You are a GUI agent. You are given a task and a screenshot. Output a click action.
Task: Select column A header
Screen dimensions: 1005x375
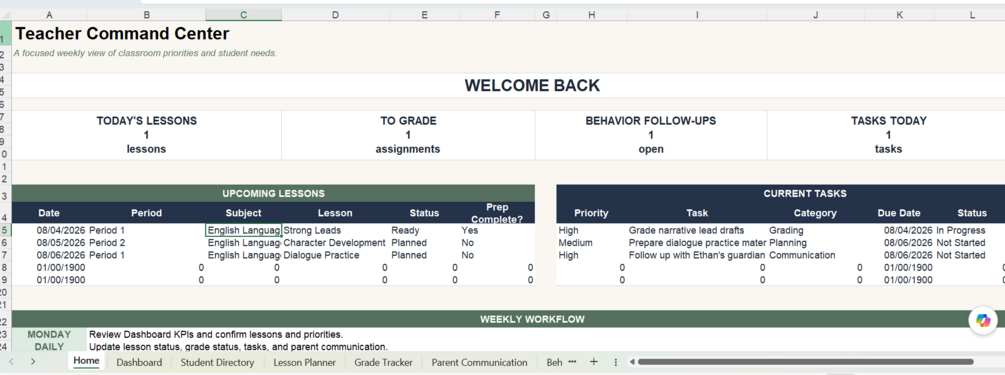tap(49, 15)
